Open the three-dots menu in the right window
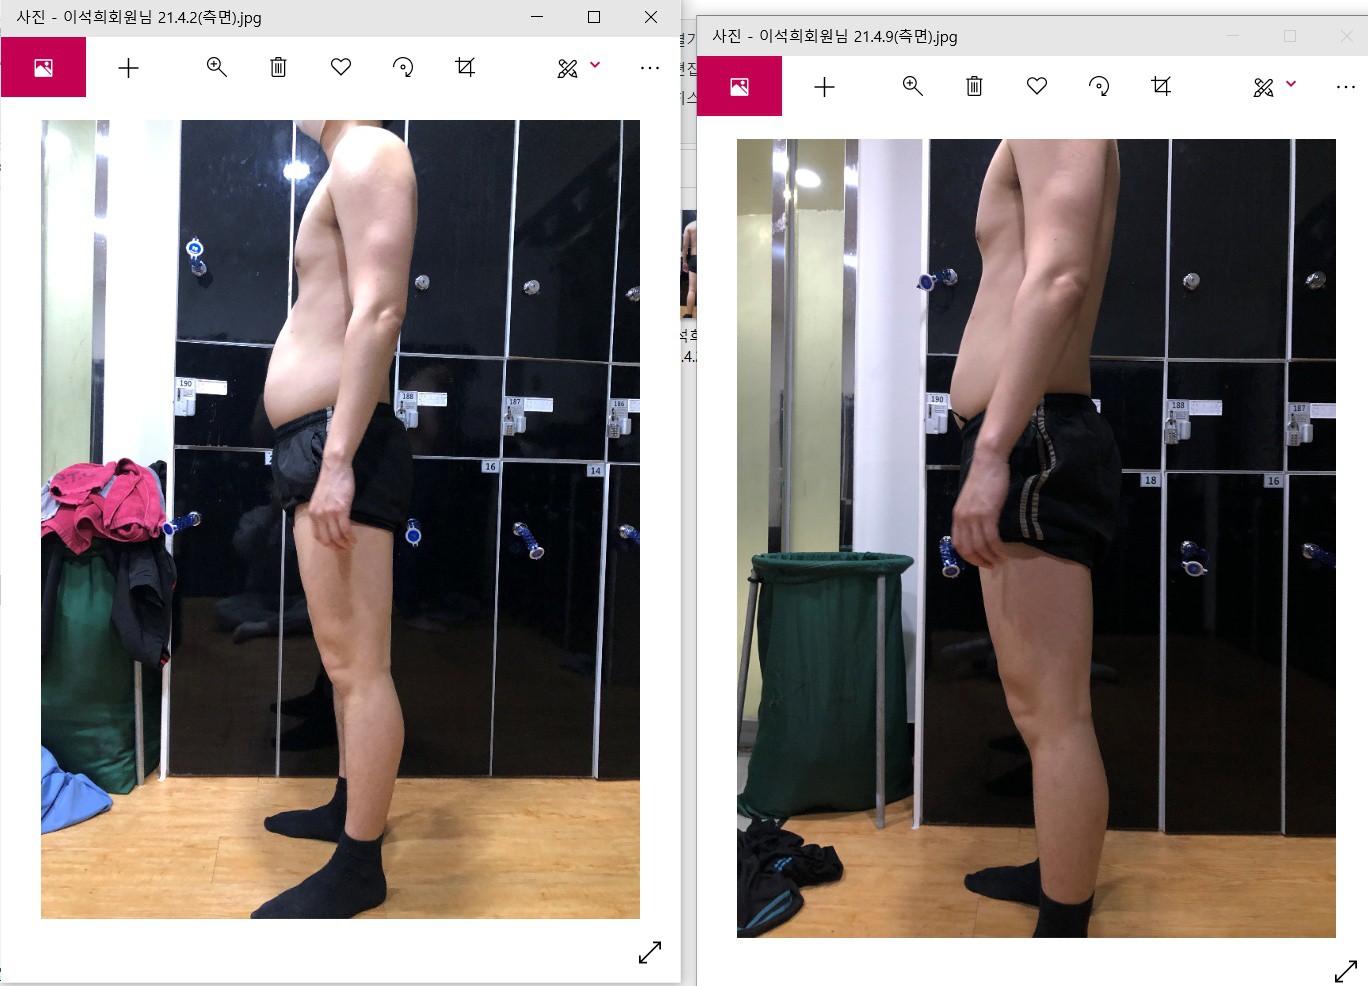Viewport: 1368px width, 986px height. pyautogui.click(x=1346, y=87)
